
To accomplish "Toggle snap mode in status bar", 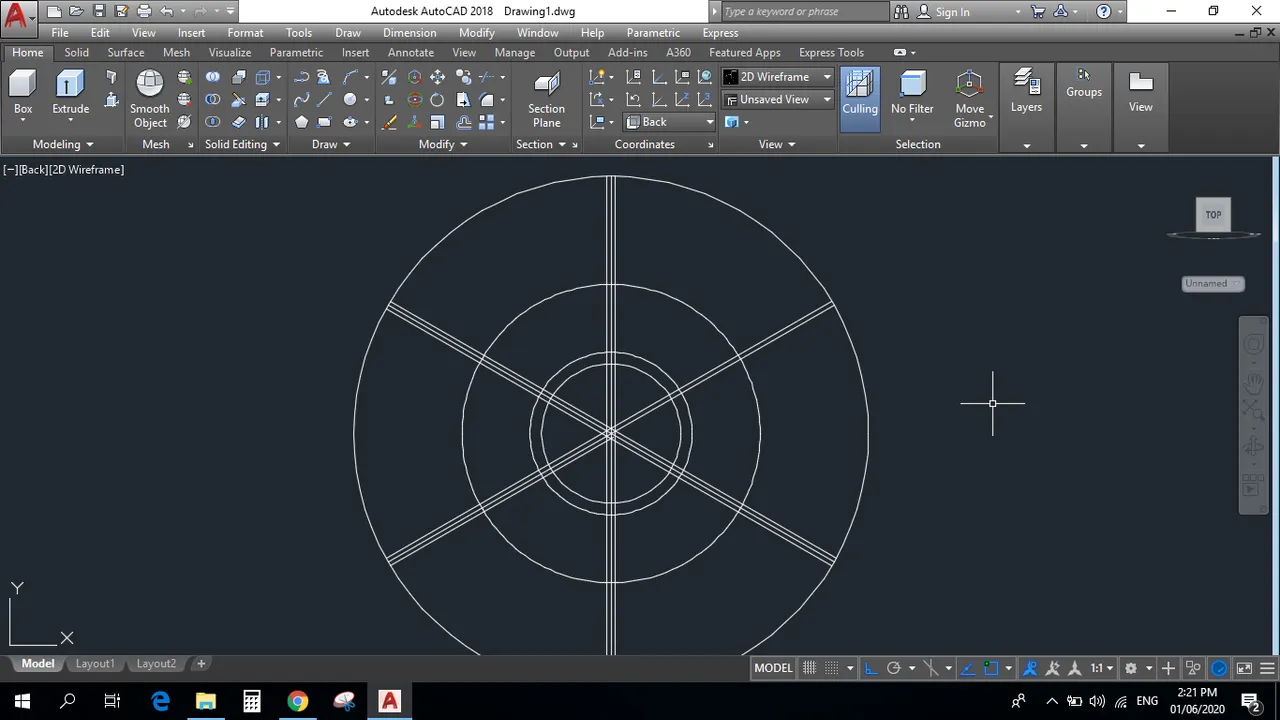I will 832,668.
